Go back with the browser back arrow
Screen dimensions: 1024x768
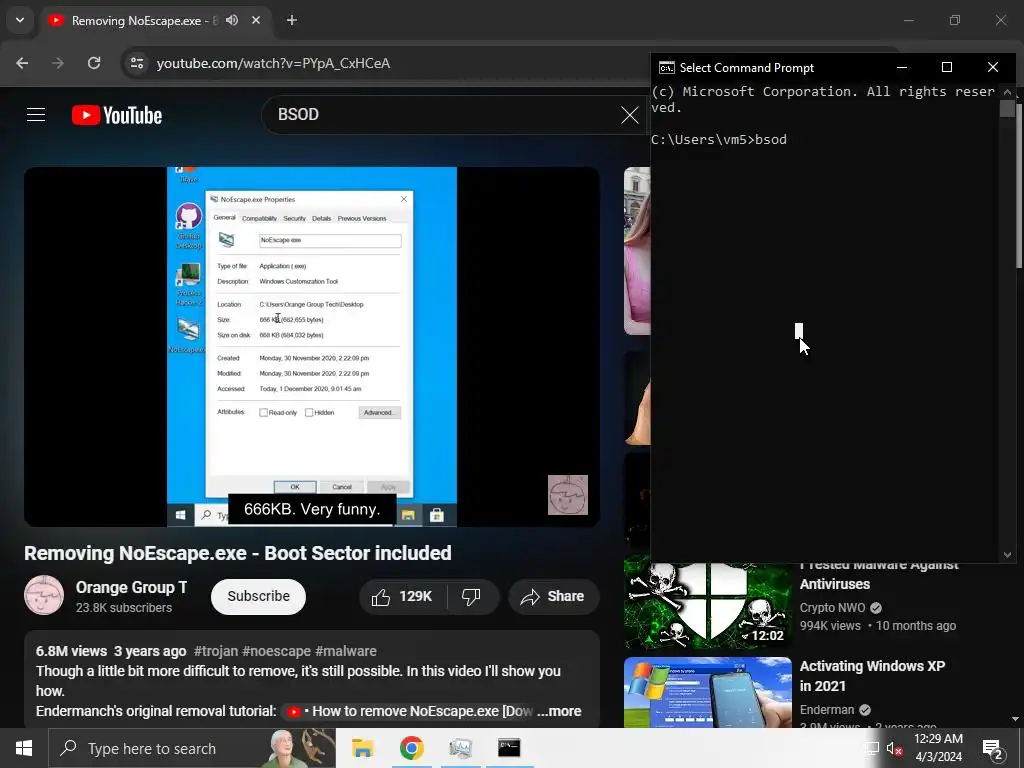(22, 63)
